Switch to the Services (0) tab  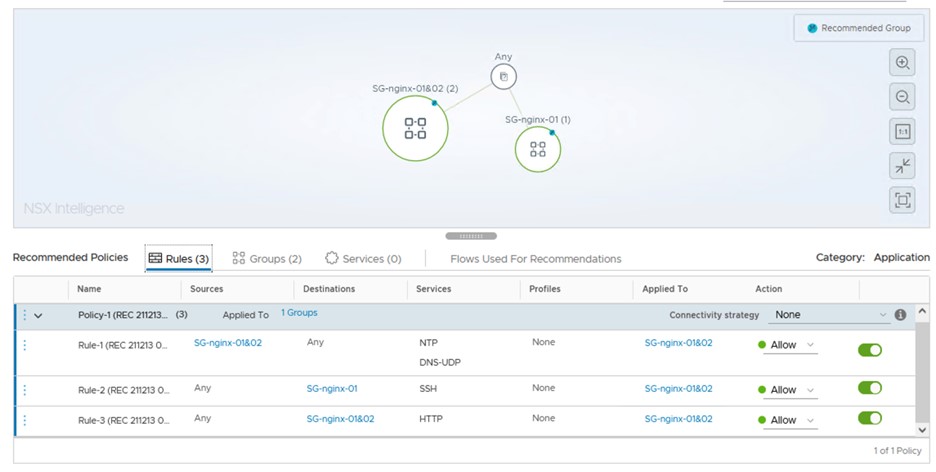point(363,259)
